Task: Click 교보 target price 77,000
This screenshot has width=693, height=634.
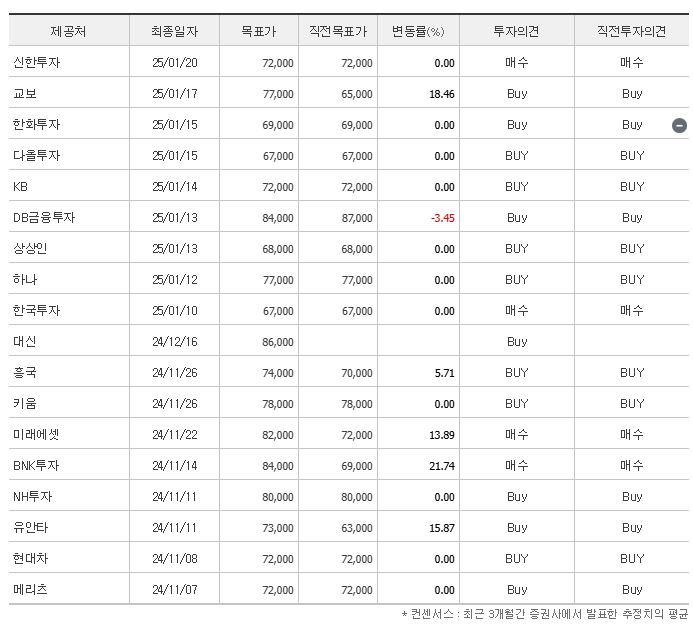Action: 278,95
